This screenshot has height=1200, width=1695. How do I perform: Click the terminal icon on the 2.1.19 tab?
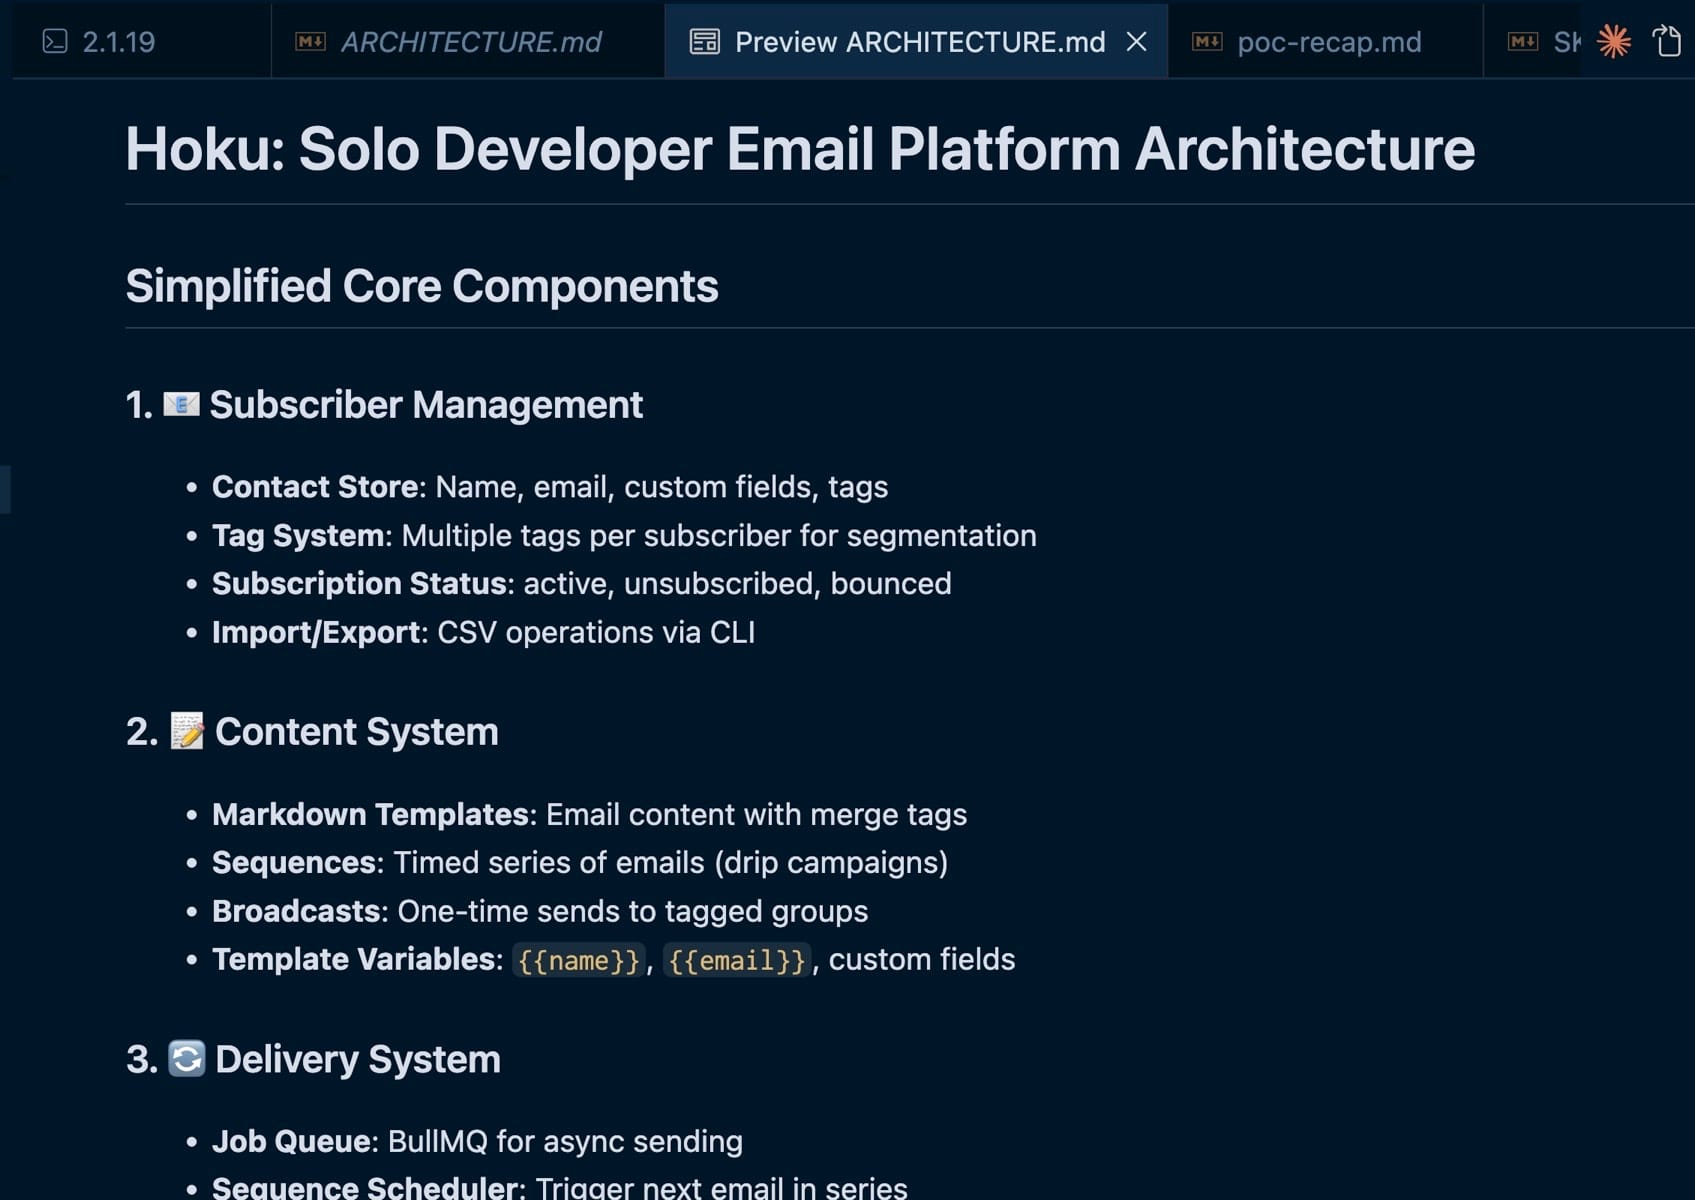[x=55, y=41]
